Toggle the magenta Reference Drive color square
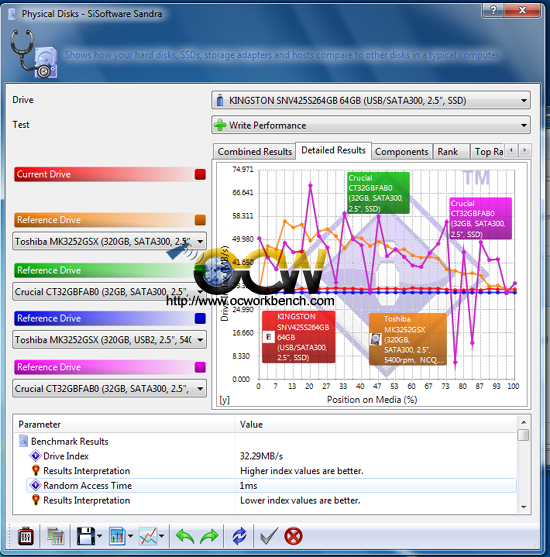 point(200,367)
